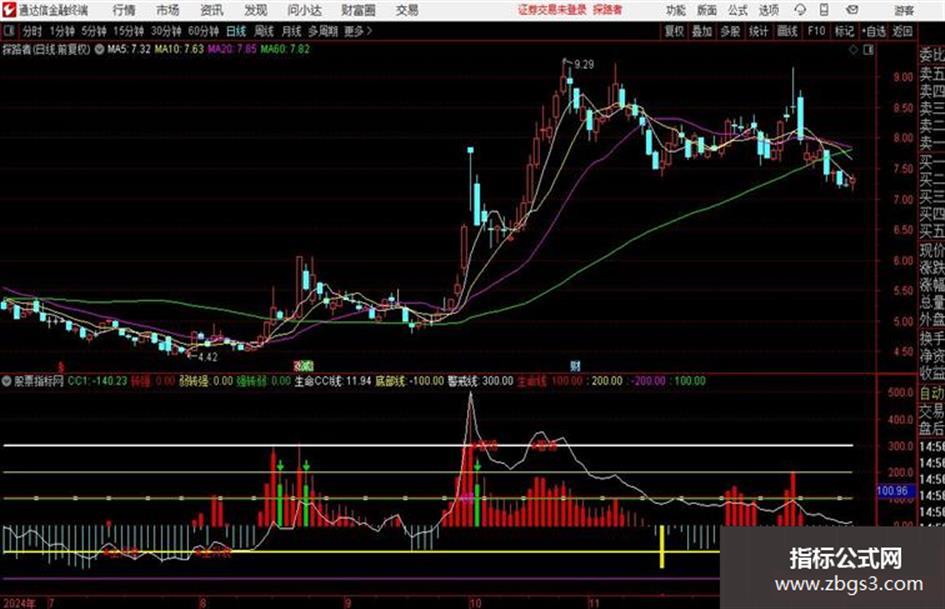
Task: Open the 多周期 multi-period view
Action: click(323, 31)
